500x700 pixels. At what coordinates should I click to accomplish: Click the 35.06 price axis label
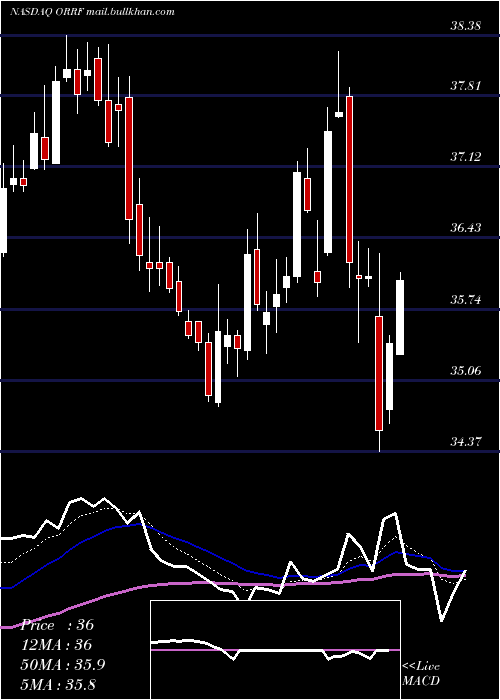click(x=465, y=370)
